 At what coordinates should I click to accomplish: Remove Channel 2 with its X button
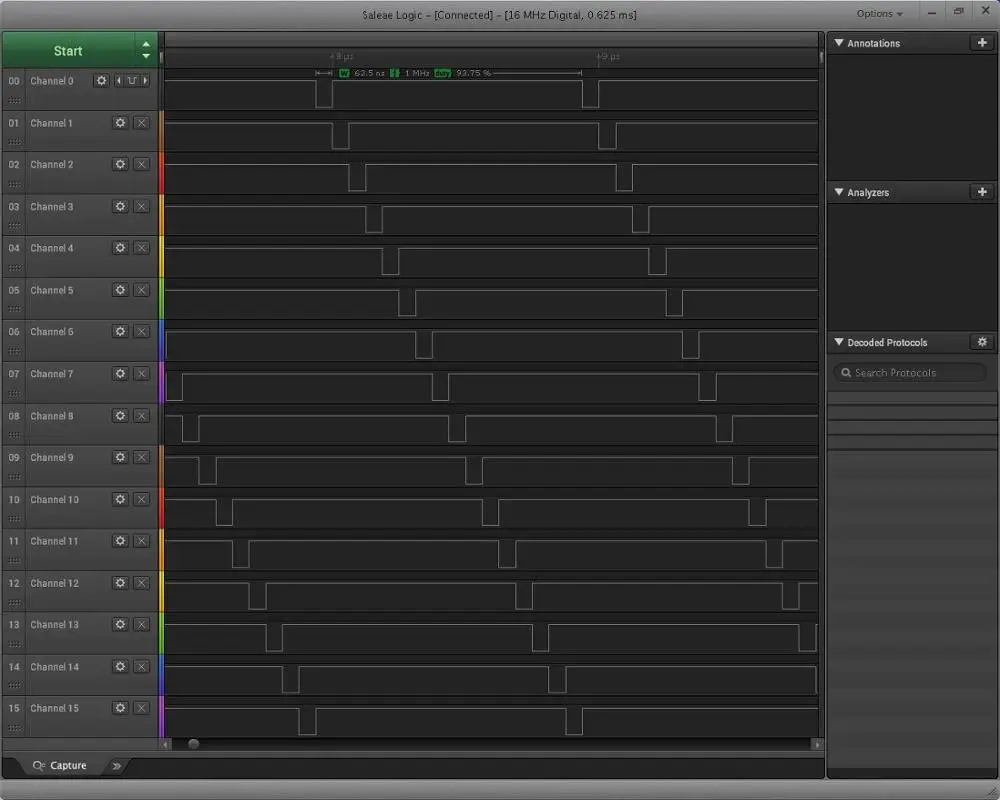click(x=142, y=164)
